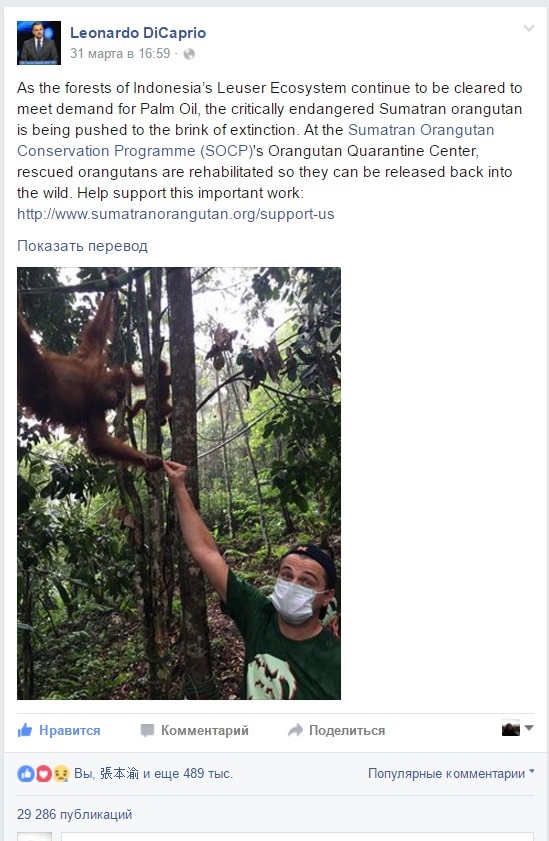This screenshot has width=549, height=841.
Task: Open the orangutan photo in the post
Action: (x=179, y=483)
